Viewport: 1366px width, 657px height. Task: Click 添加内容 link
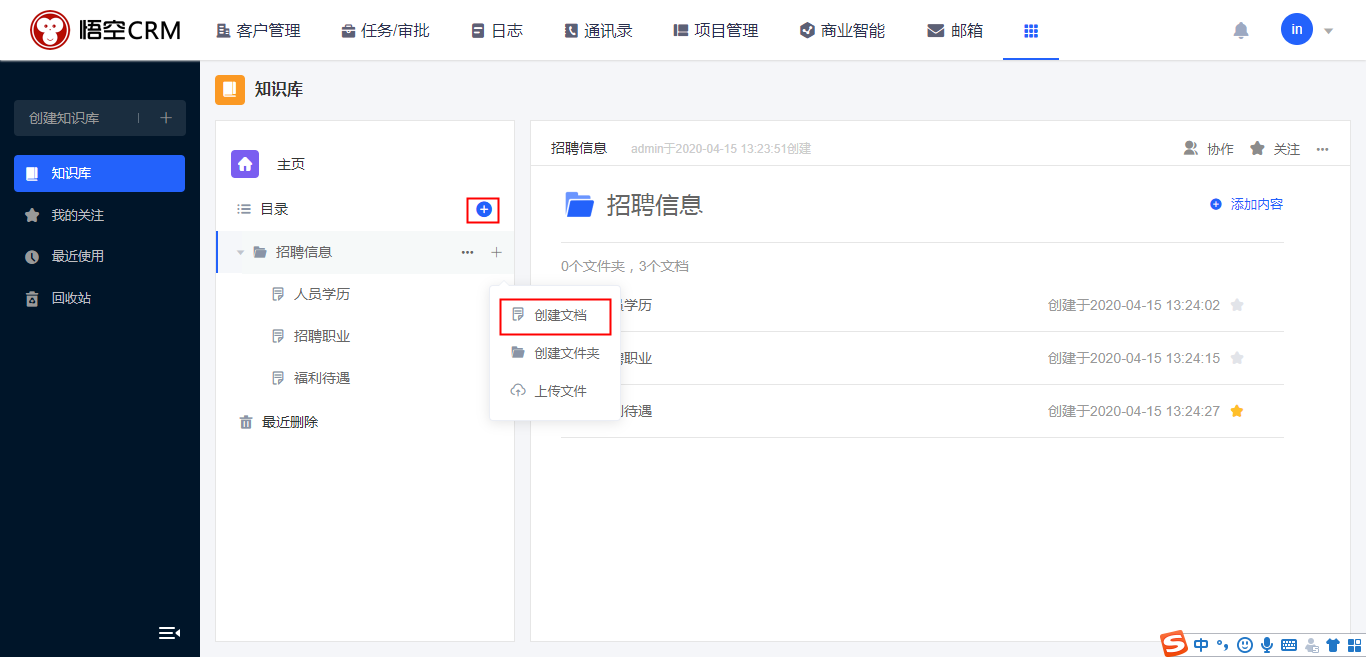pos(1246,204)
